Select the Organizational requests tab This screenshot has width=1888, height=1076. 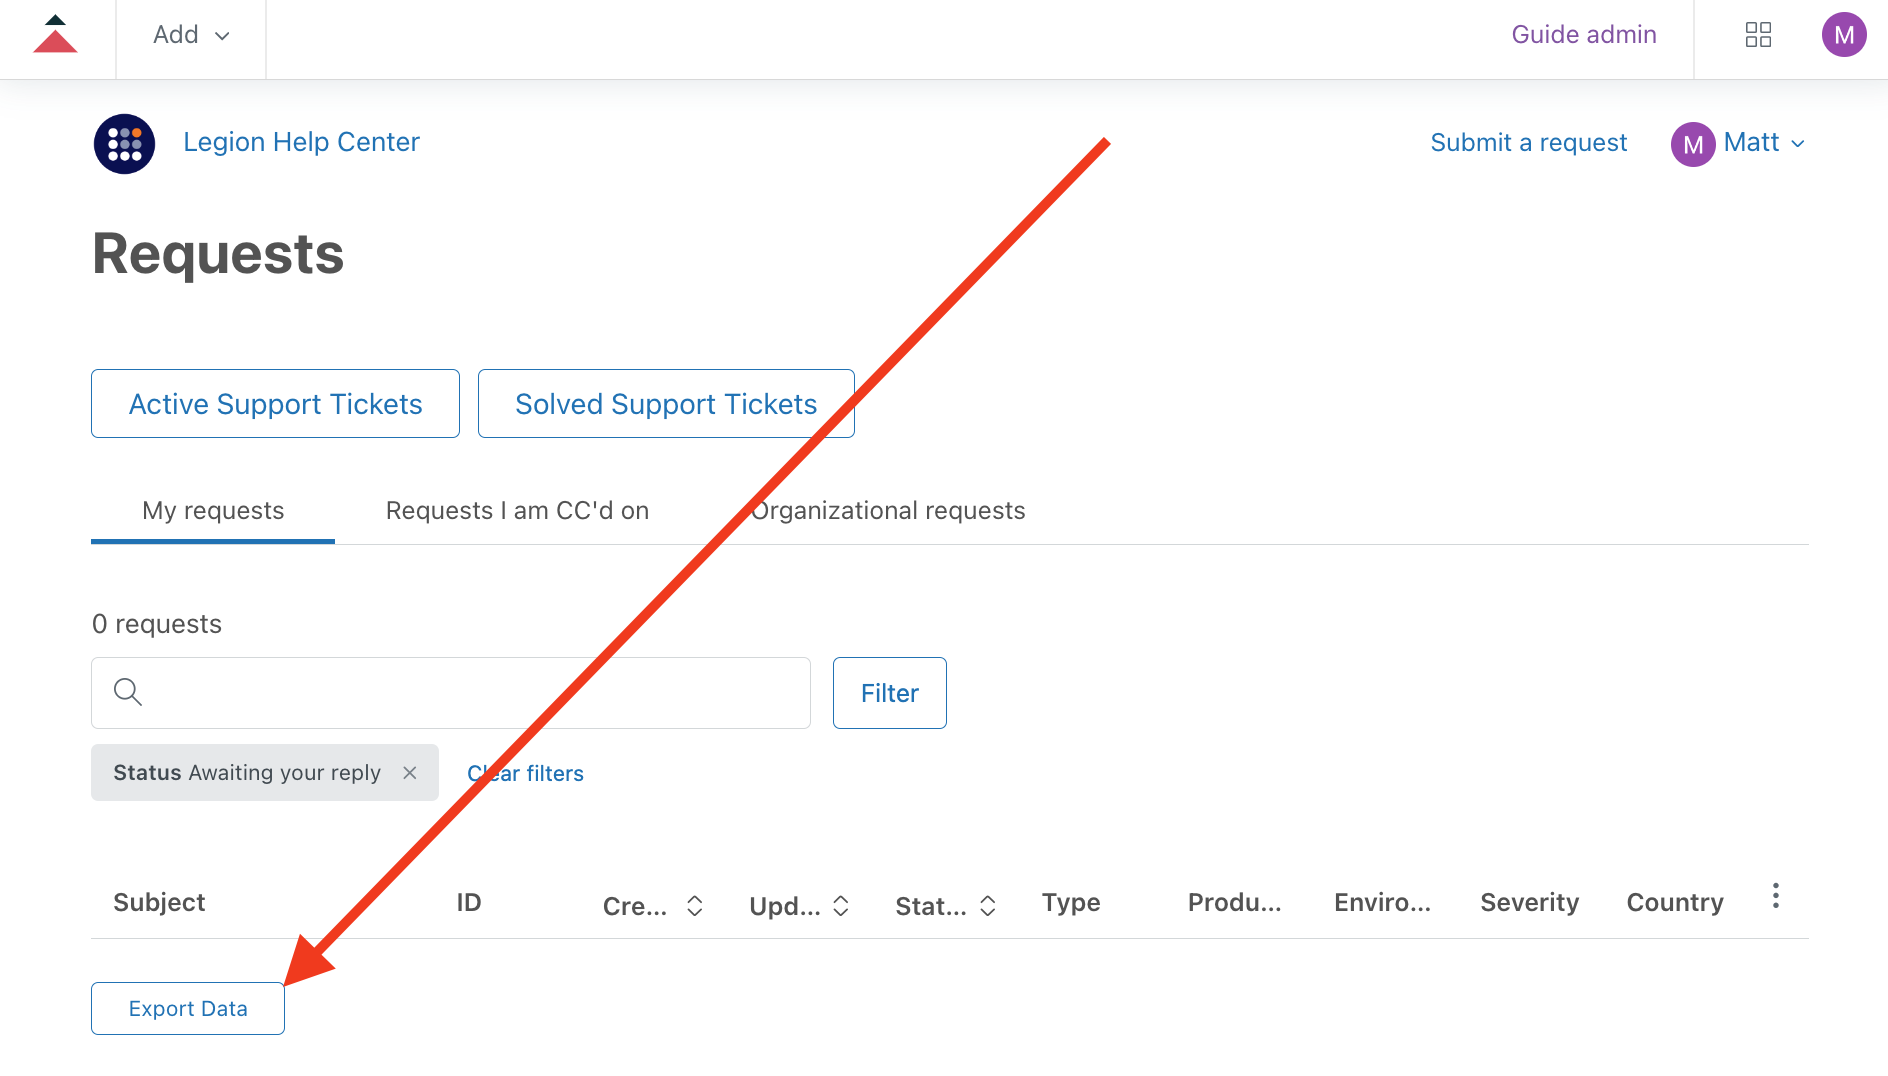pos(888,511)
